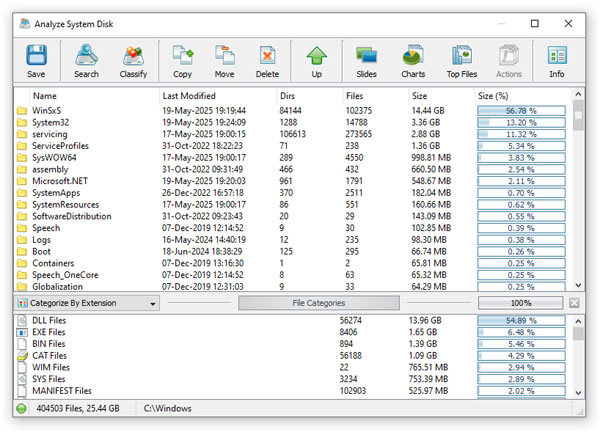Select the DLL Files category
This screenshot has height=432, width=600.
pos(50,320)
